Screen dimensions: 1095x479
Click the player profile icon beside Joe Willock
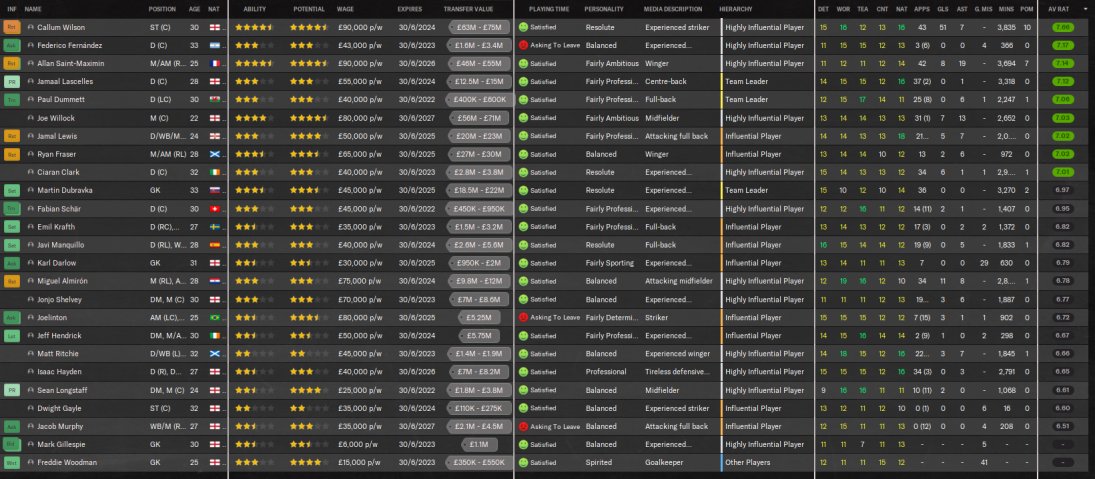(x=31, y=118)
